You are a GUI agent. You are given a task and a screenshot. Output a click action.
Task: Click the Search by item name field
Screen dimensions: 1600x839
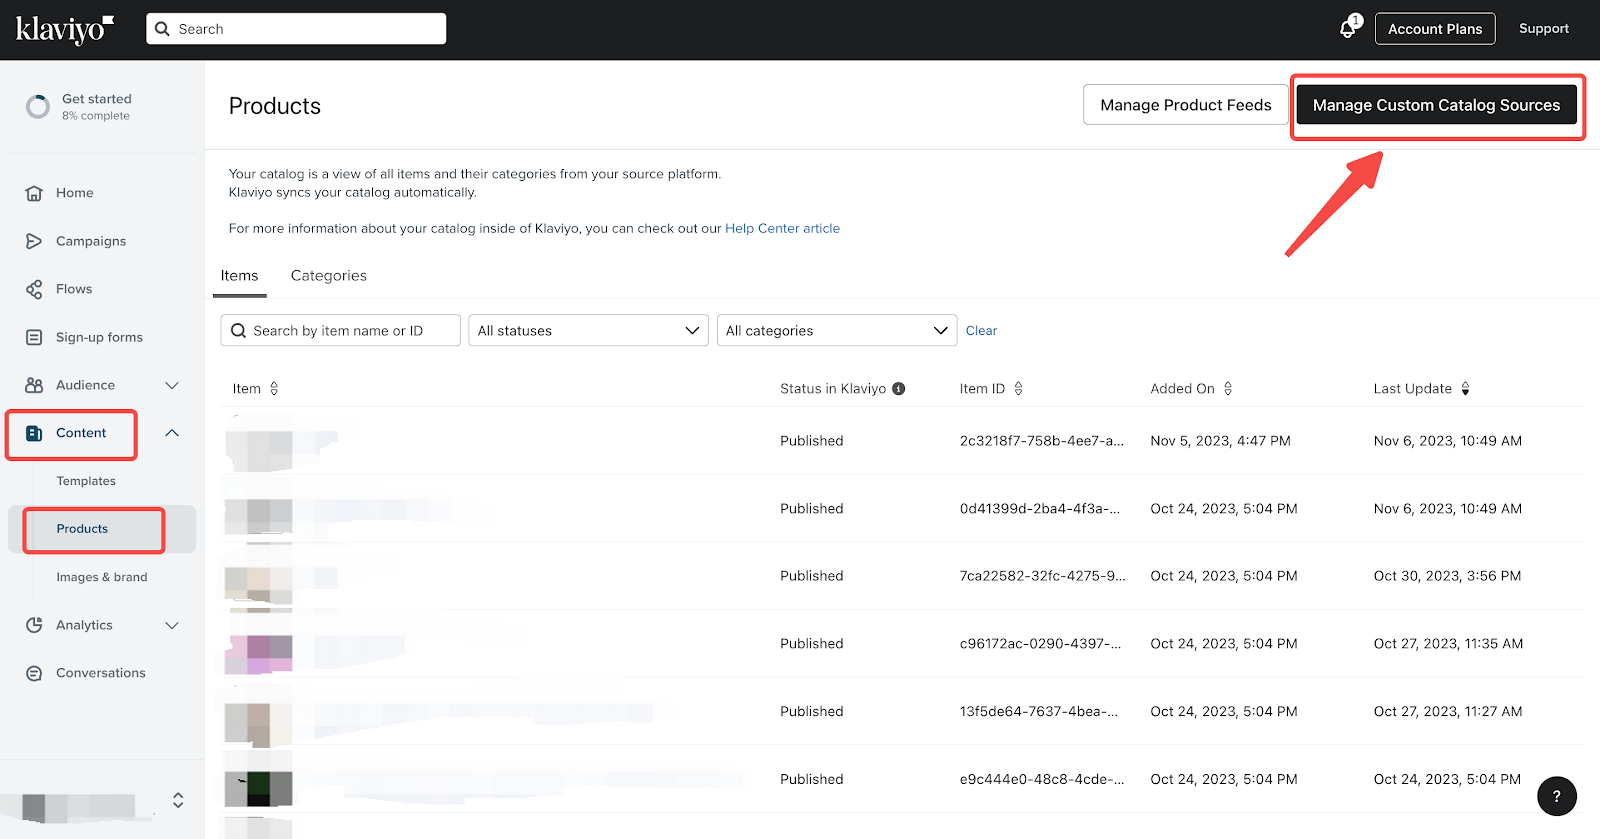(x=340, y=331)
